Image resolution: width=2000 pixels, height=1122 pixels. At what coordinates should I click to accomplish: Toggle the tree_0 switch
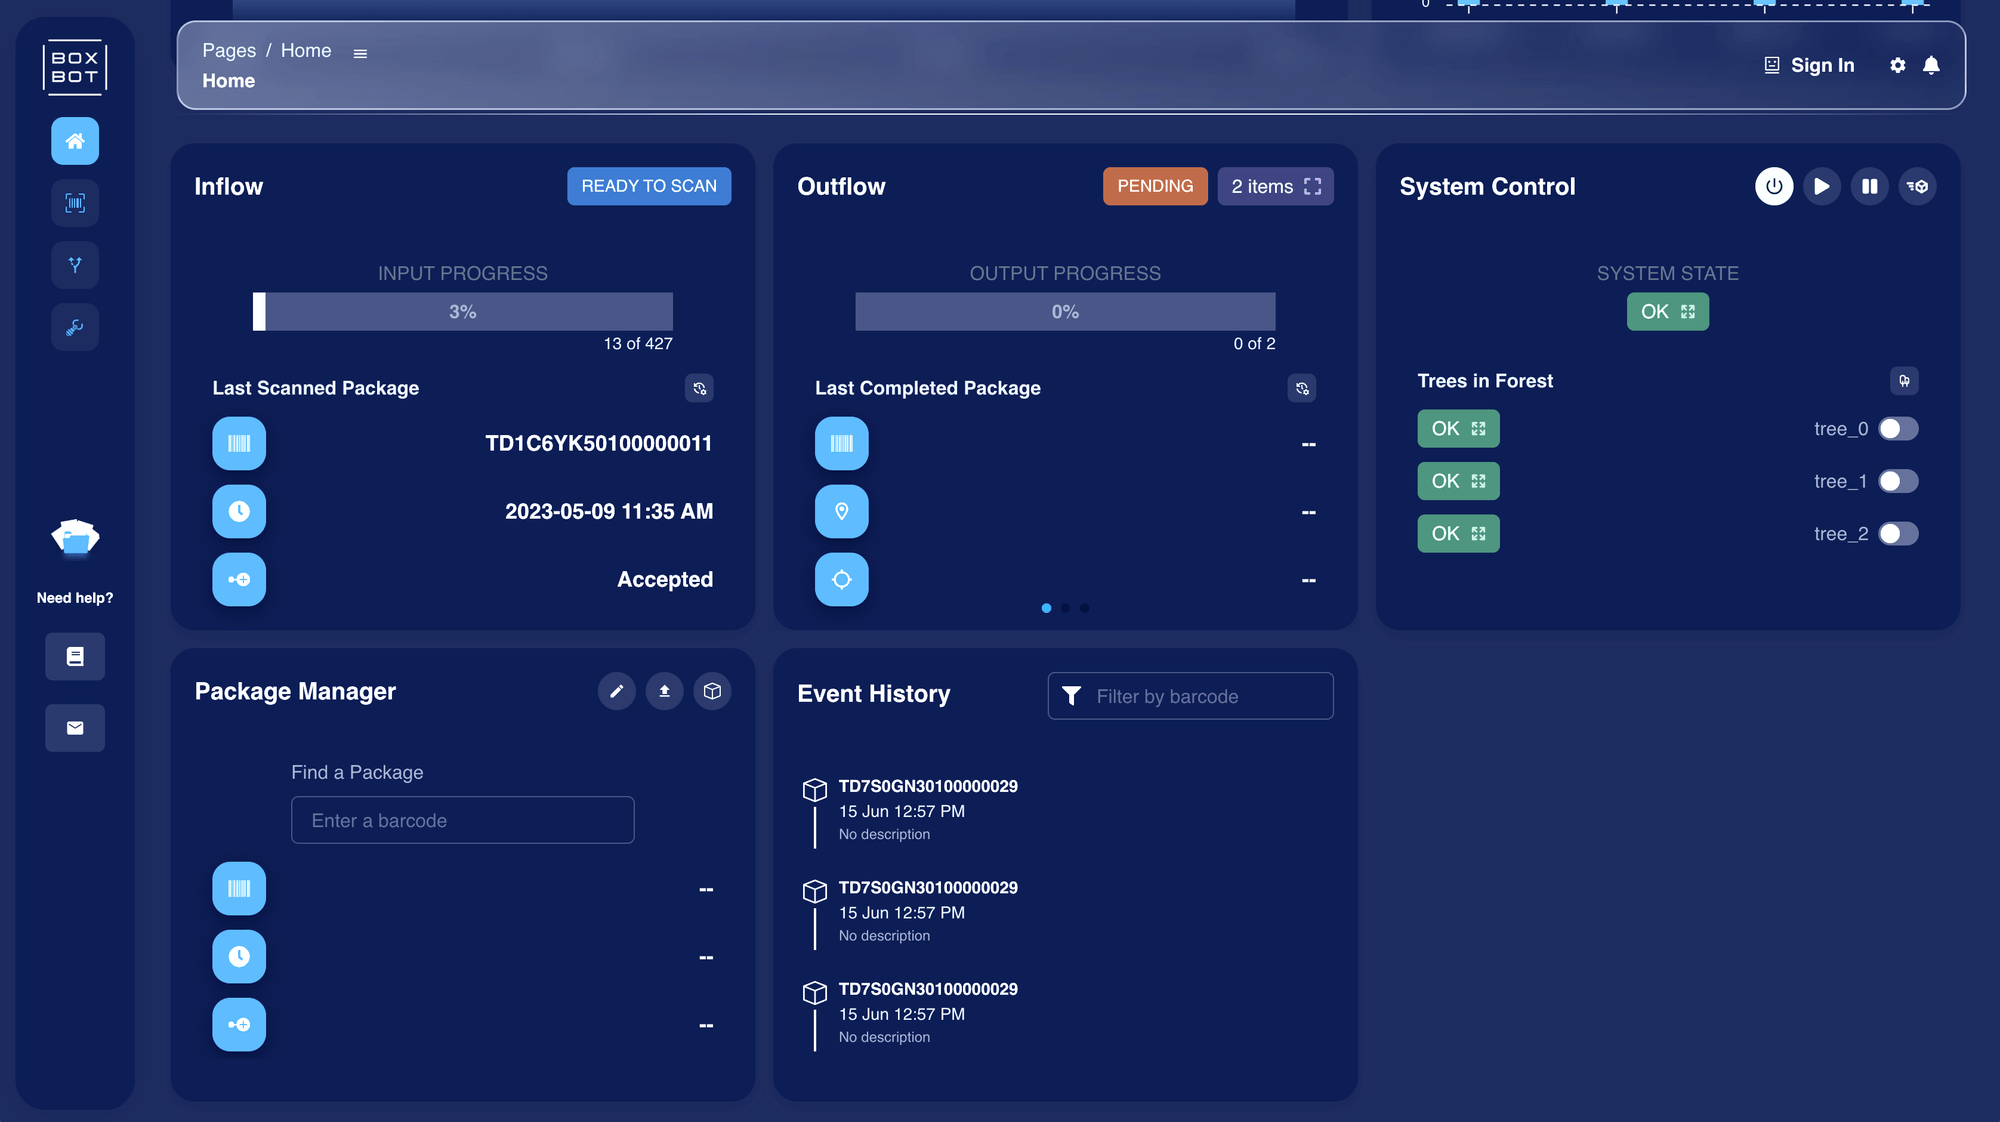coord(1897,429)
